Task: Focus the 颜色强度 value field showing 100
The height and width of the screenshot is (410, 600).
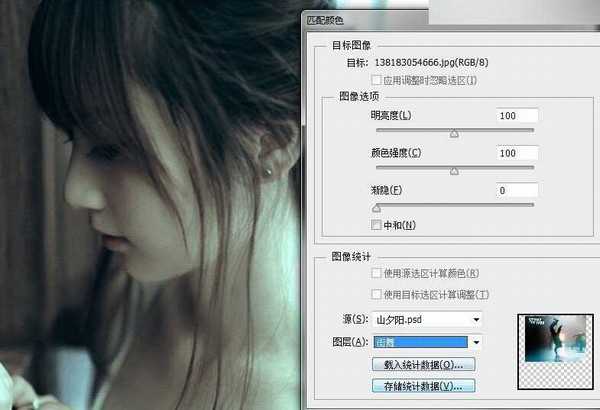Action: coord(516,153)
